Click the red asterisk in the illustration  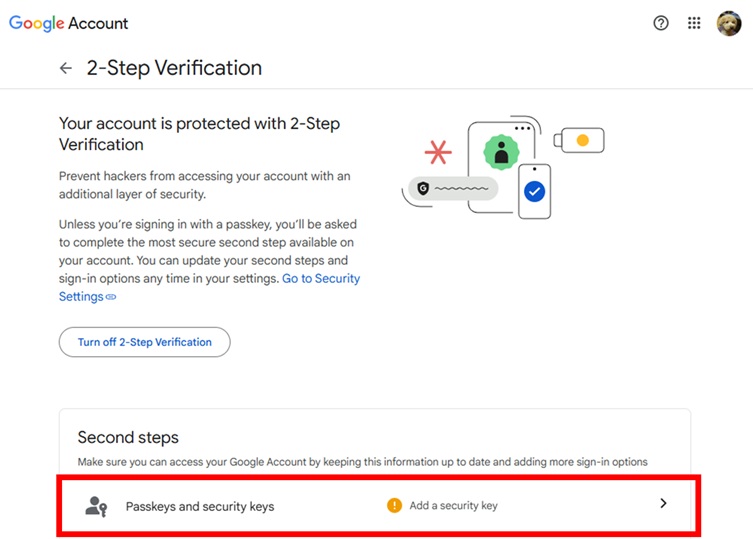click(436, 152)
